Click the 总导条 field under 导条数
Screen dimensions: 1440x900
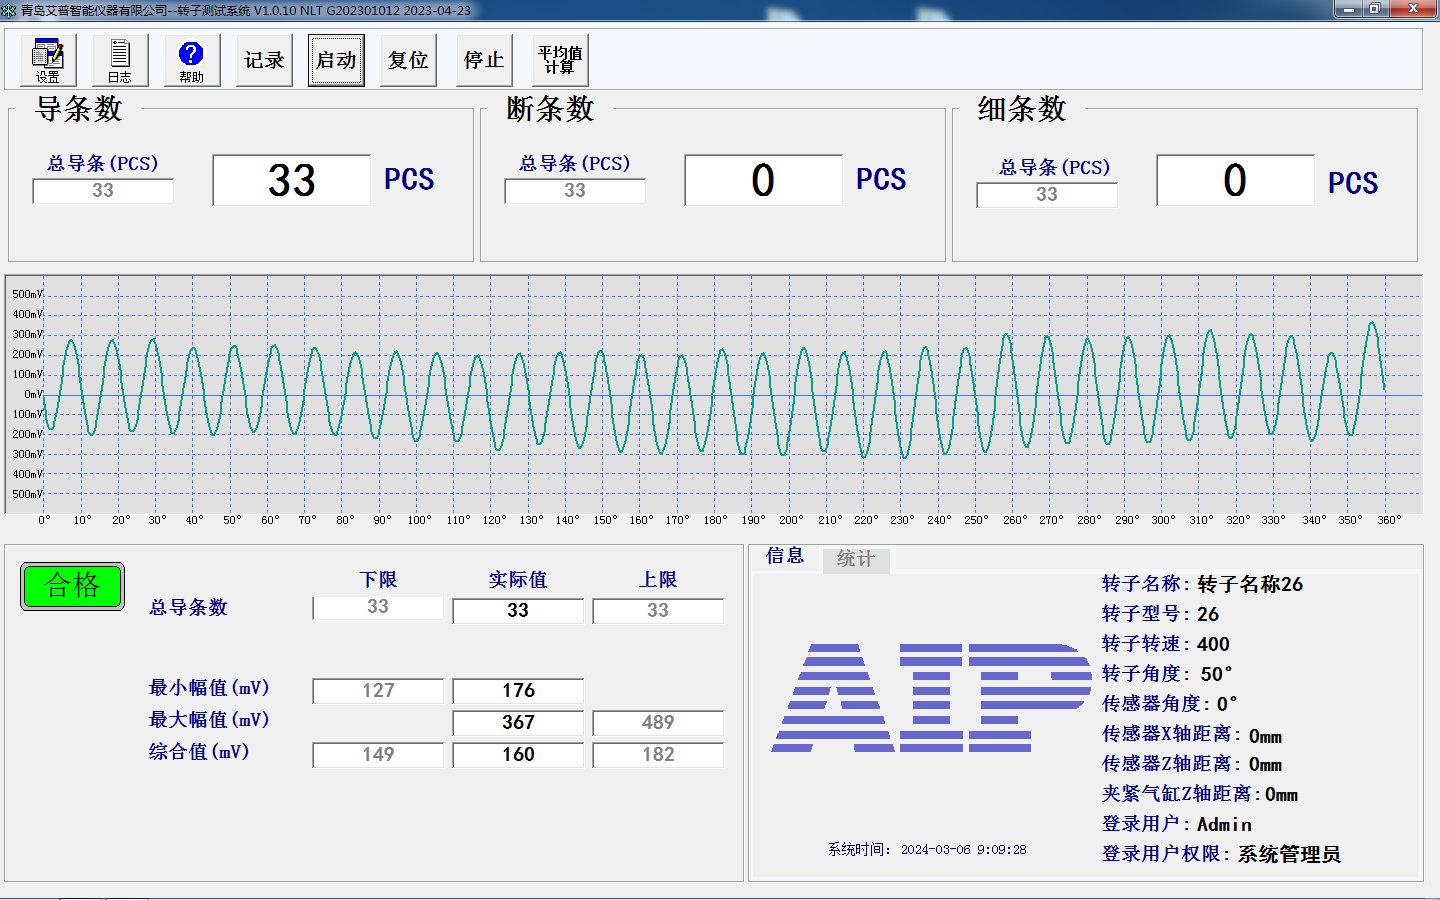click(103, 191)
